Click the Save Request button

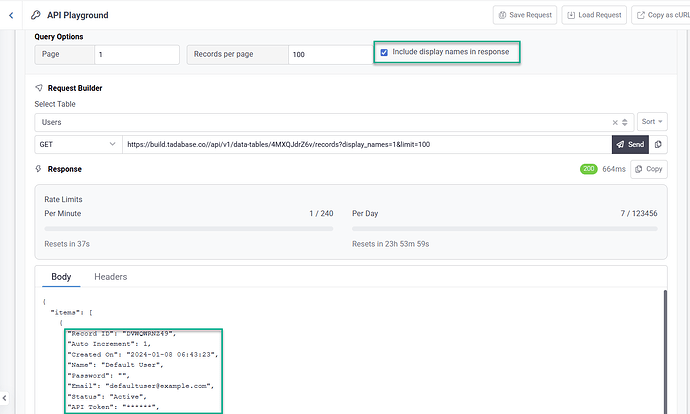524,15
